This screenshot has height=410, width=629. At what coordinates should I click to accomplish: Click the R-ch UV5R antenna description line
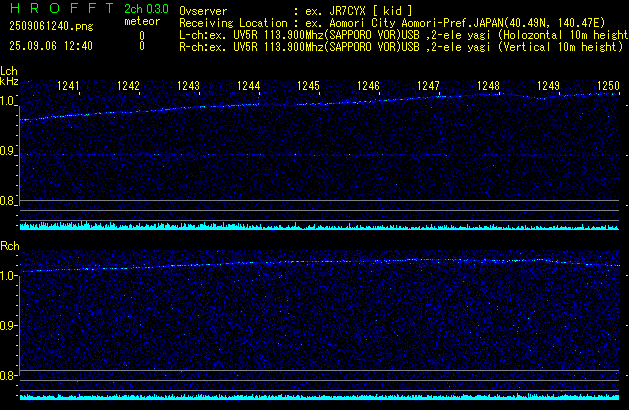[401, 47]
